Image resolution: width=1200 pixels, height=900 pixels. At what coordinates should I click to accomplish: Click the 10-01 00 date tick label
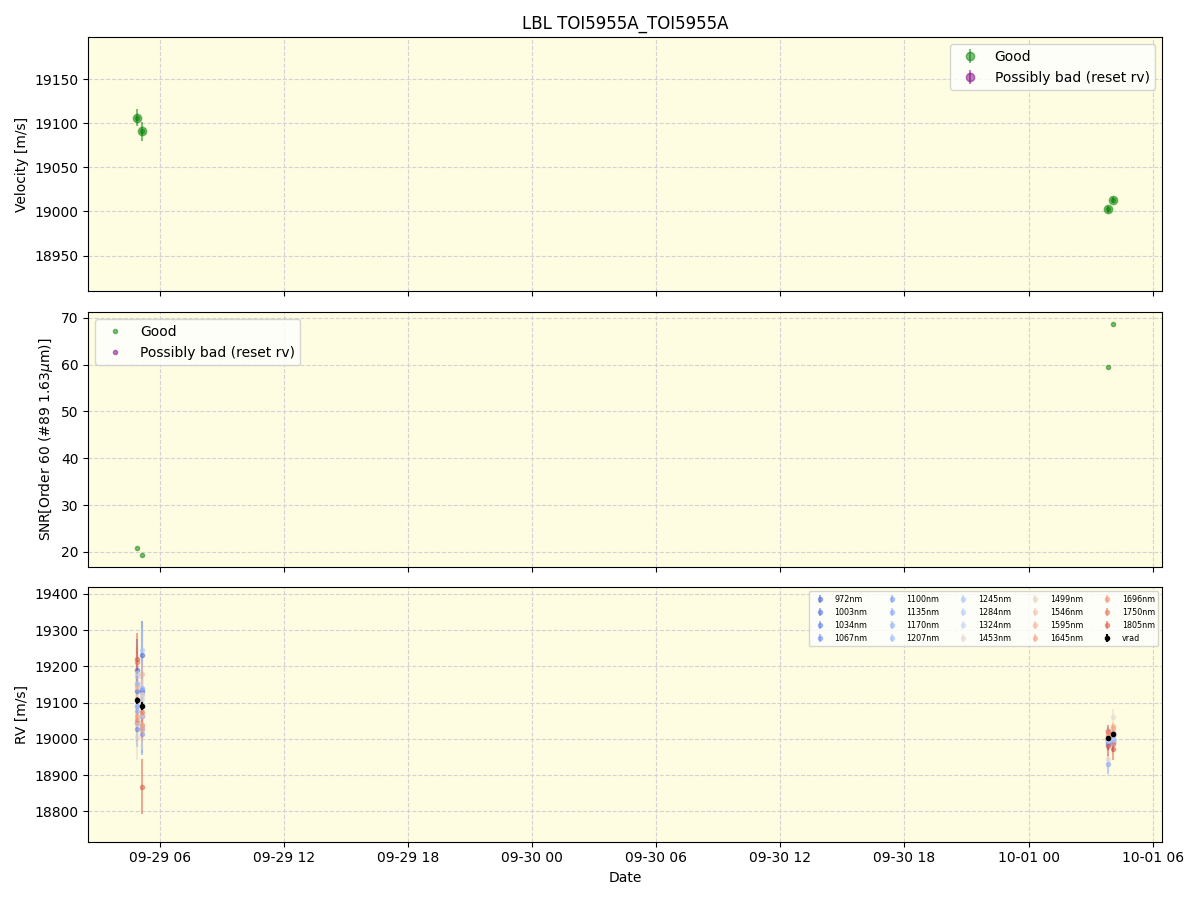pos(1029,856)
